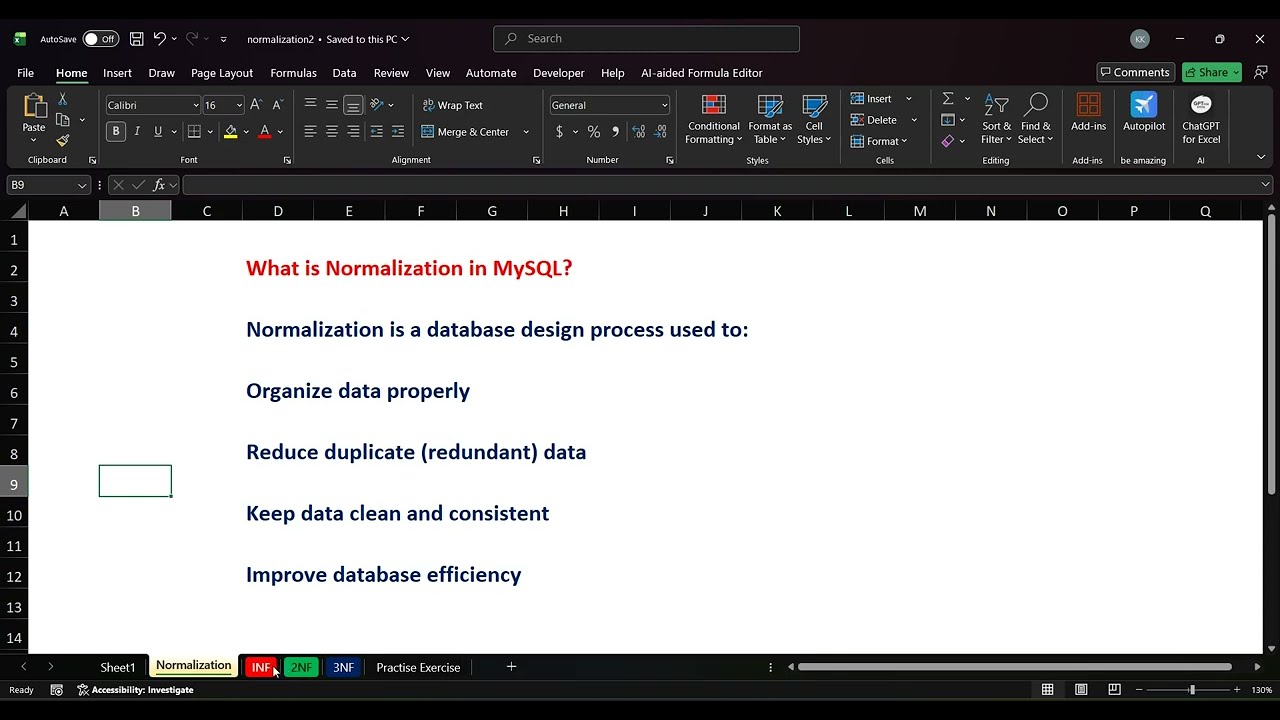
Task: Toggle Middle Align vertical alignment
Action: tap(331, 105)
